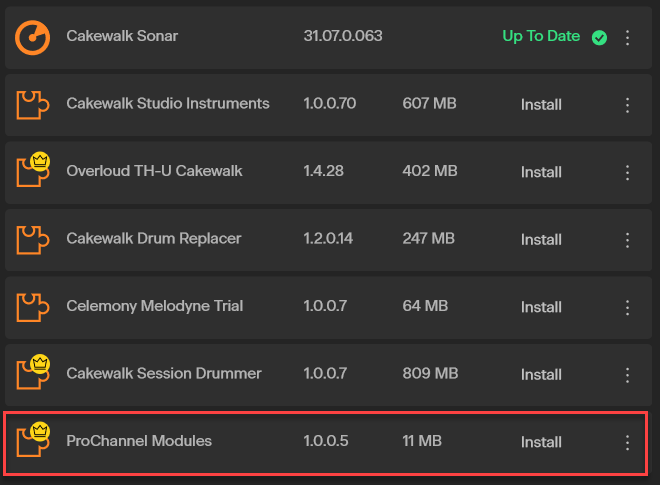The height and width of the screenshot is (485, 660).
Task: Install Cakewalk Drum Replacer
Action: tap(541, 240)
